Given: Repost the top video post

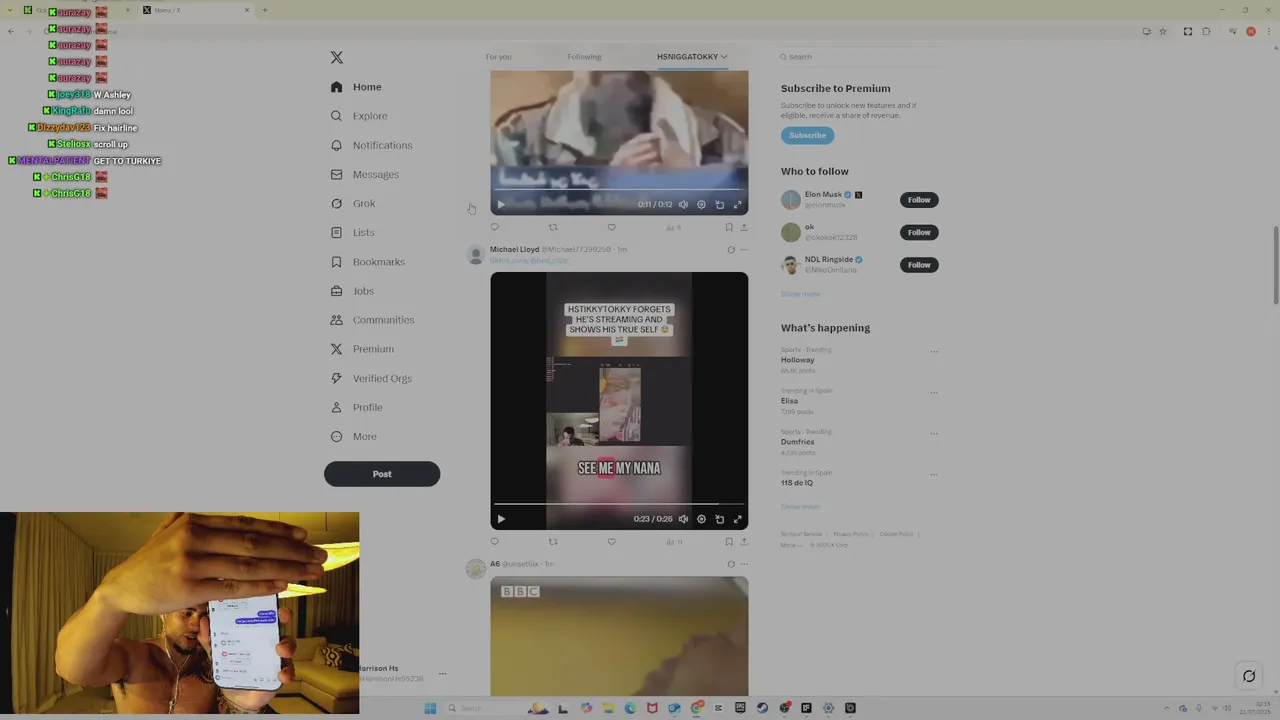Looking at the screenshot, I should (552, 227).
